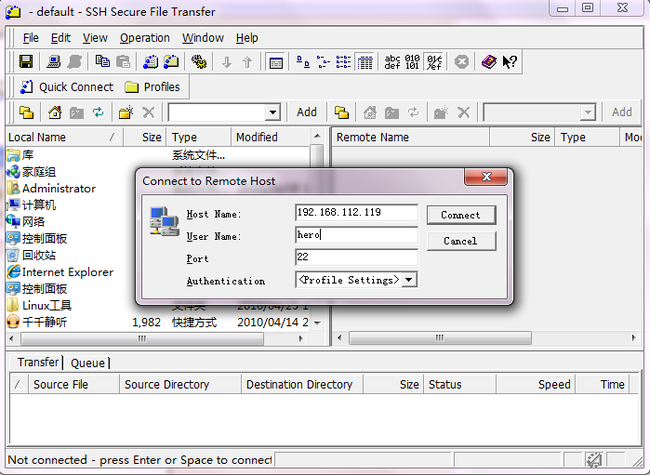Open the Help book icon
The image size is (650, 475).
[489, 62]
